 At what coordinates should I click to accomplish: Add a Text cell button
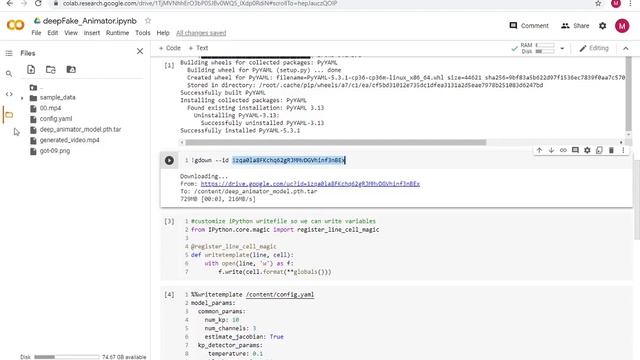[198, 48]
